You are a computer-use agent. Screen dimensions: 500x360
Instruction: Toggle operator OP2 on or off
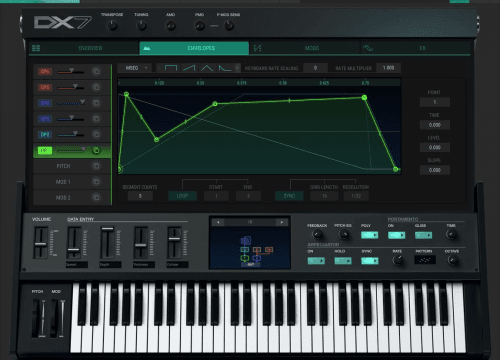[45, 135]
